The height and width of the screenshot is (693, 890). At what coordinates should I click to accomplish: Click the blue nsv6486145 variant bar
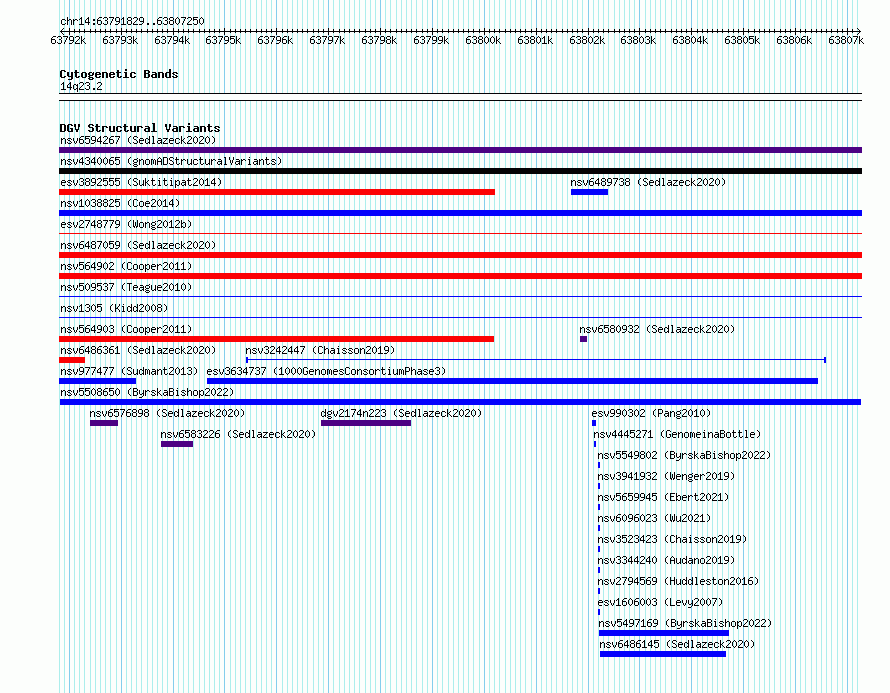663,654
